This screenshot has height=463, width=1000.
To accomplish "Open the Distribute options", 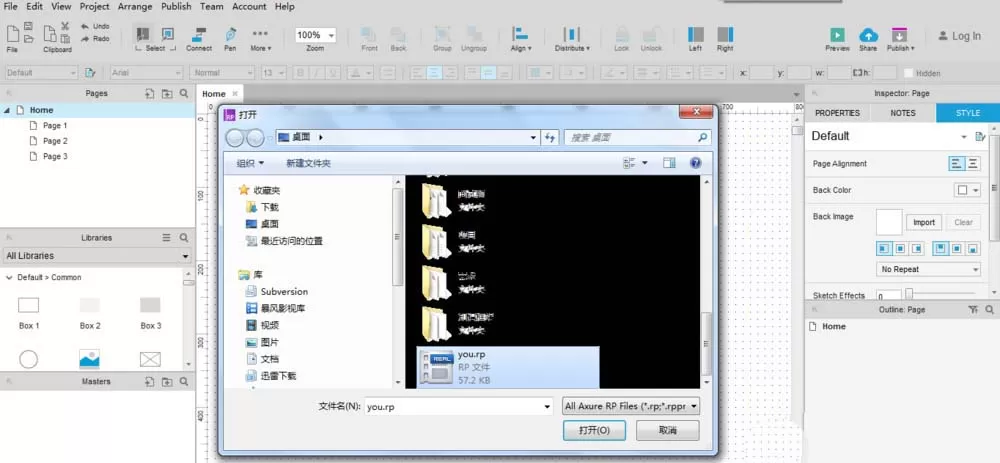I will coord(572,38).
